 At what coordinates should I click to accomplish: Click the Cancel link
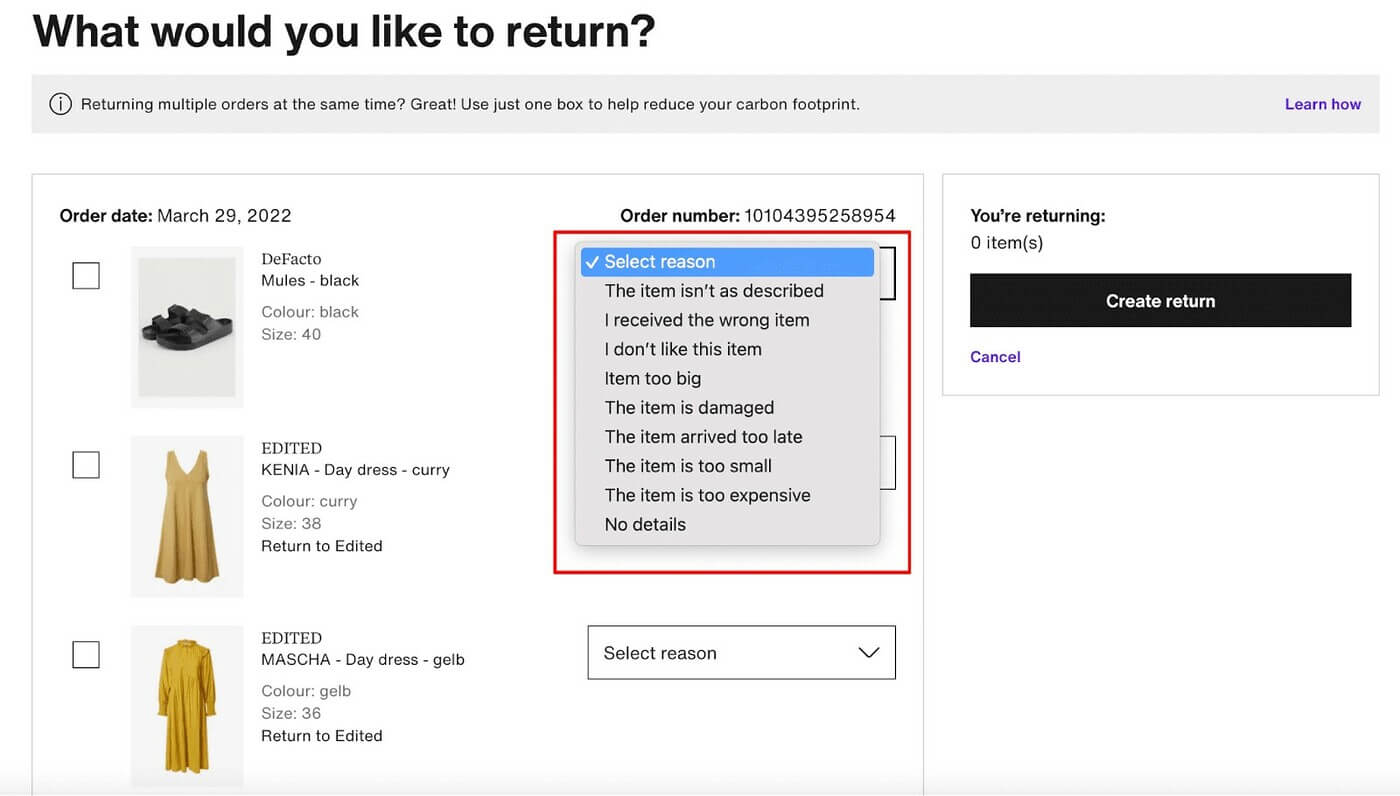point(995,357)
